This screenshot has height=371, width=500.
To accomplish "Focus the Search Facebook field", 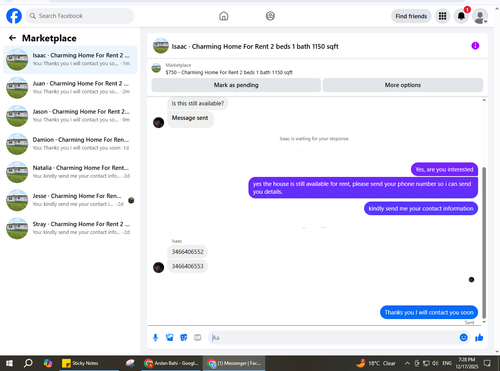I will (x=80, y=16).
